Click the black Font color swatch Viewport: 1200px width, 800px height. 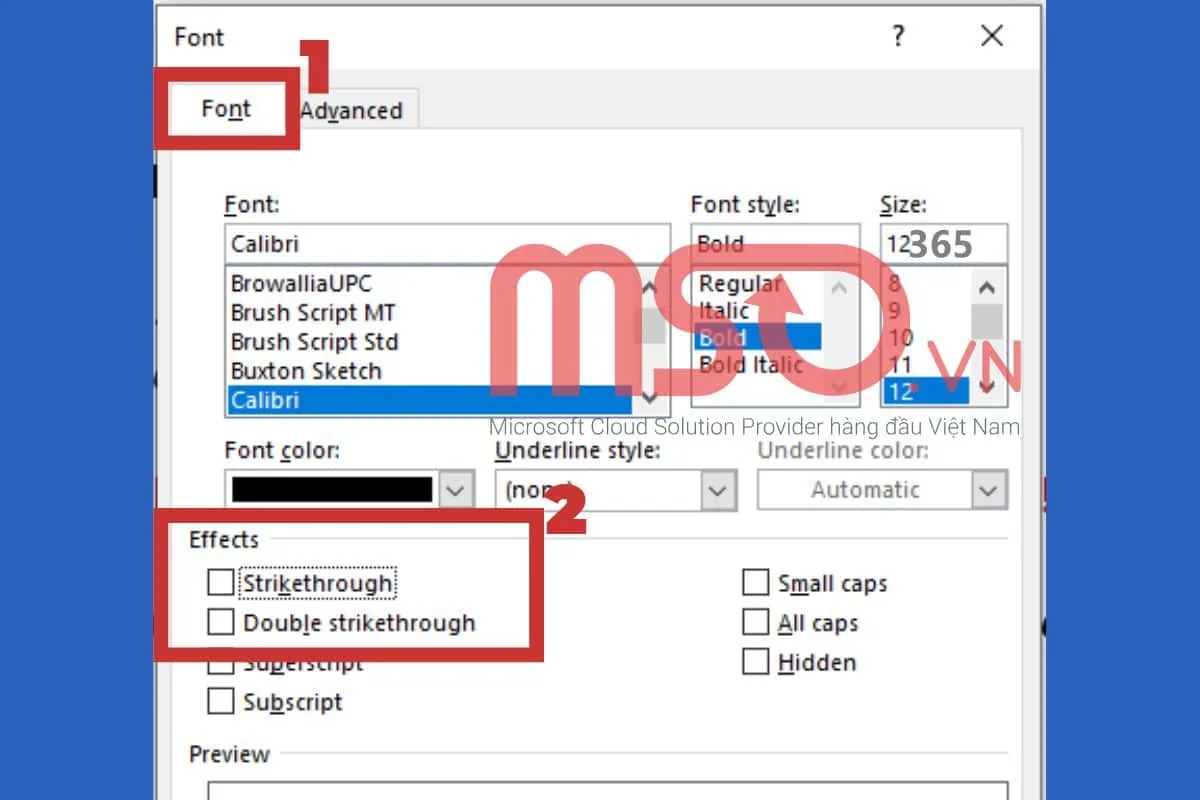332,490
